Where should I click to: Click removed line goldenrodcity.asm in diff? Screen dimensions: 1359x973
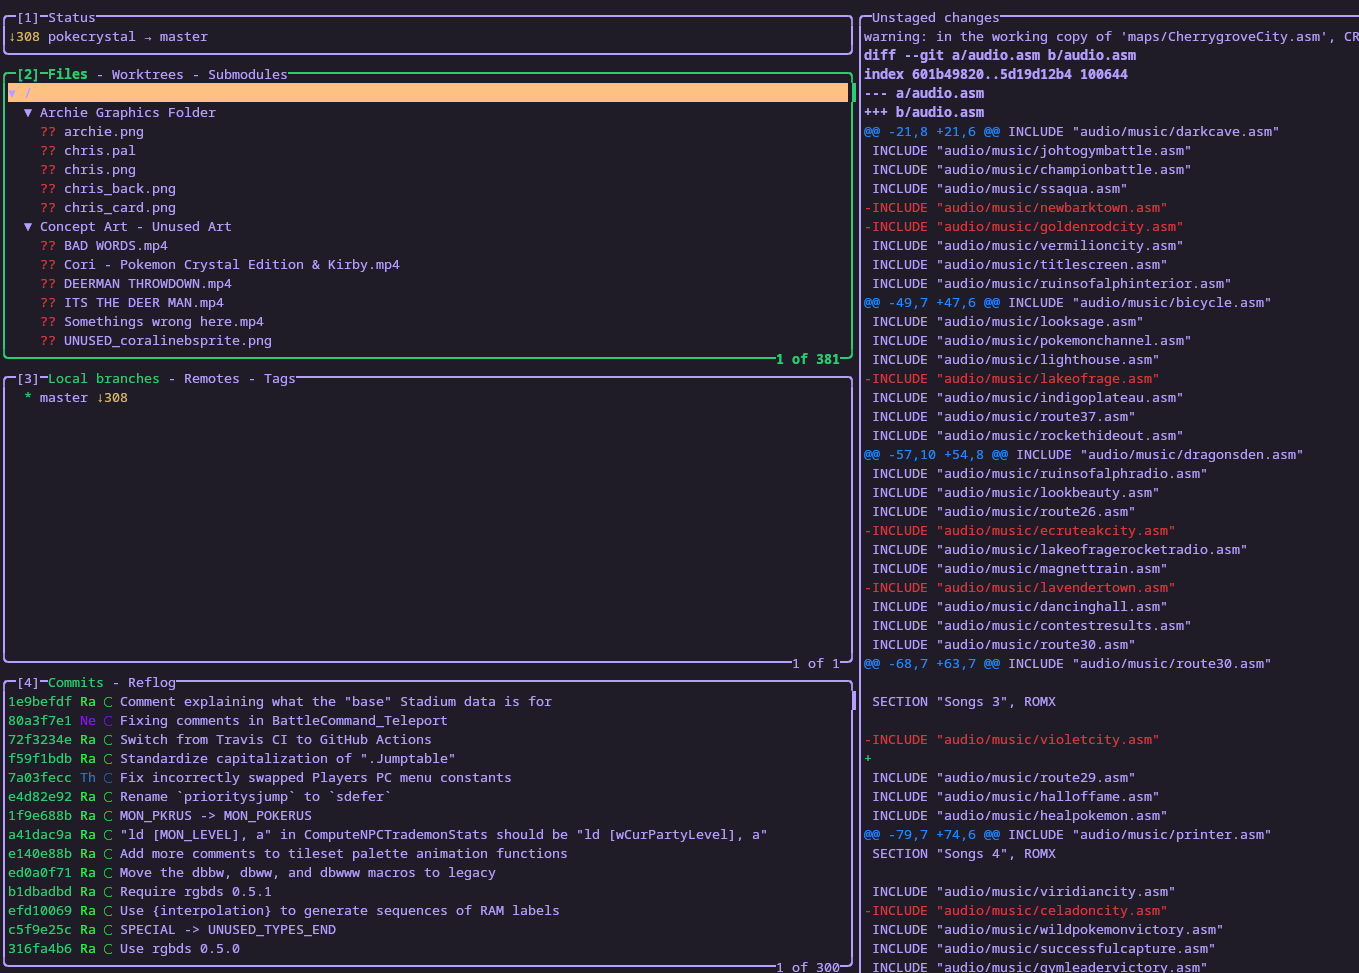[1024, 227]
